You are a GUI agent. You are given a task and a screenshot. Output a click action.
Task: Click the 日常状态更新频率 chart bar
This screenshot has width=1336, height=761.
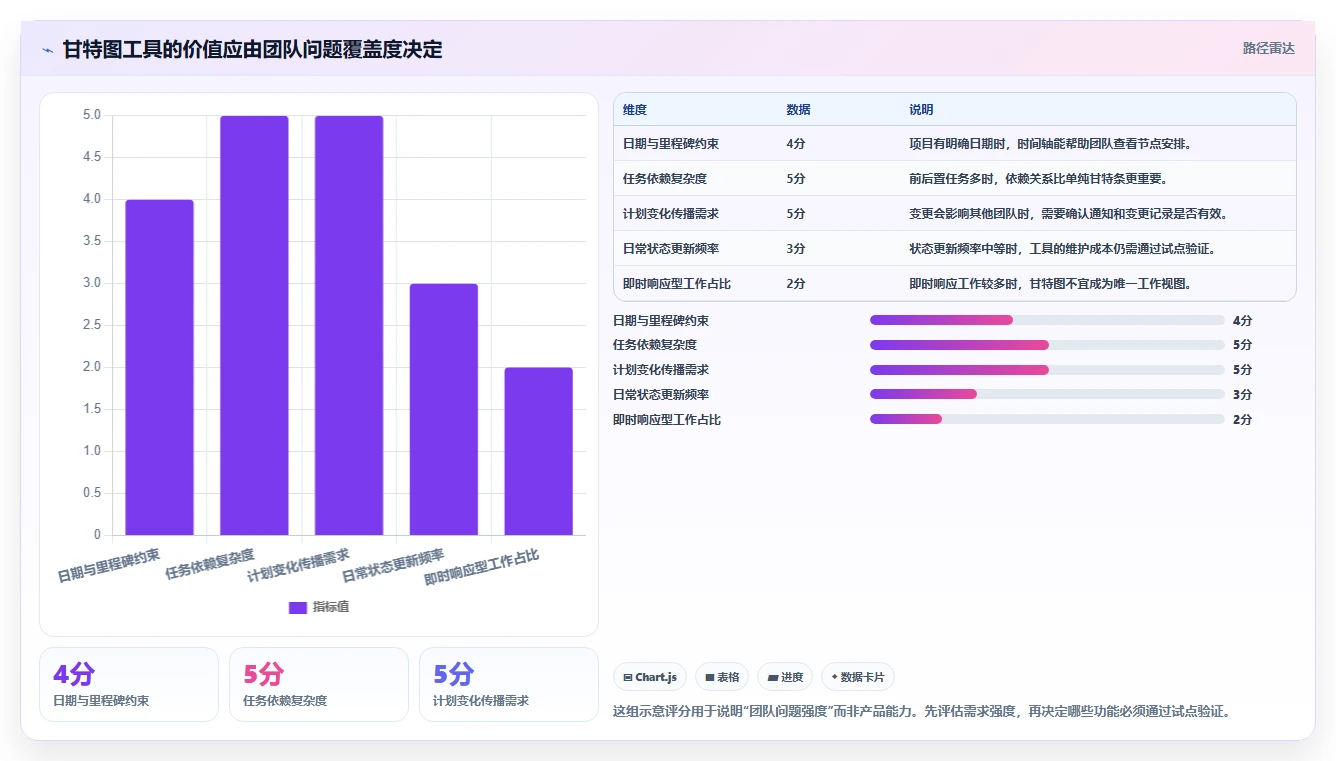(x=444, y=409)
